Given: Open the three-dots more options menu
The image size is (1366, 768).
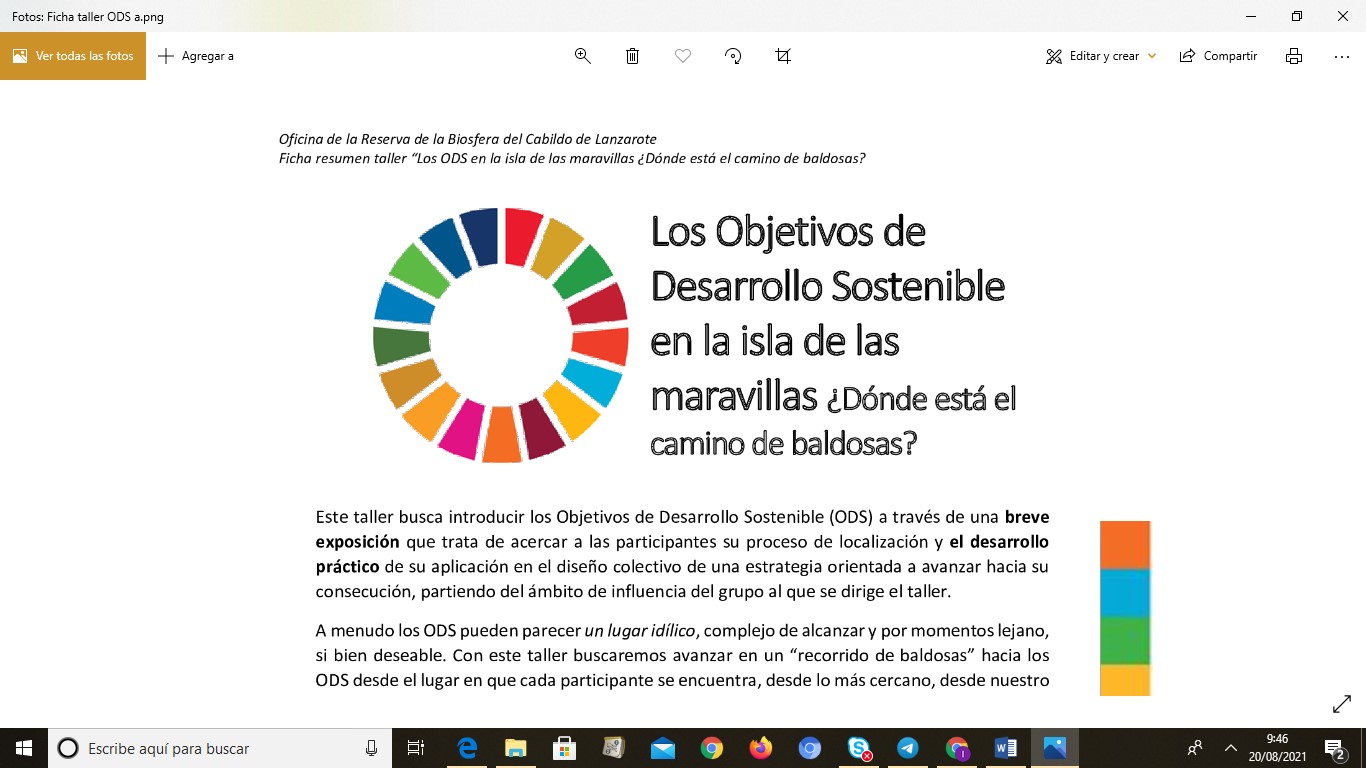Looking at the screenshot, I should point(1342,56).
